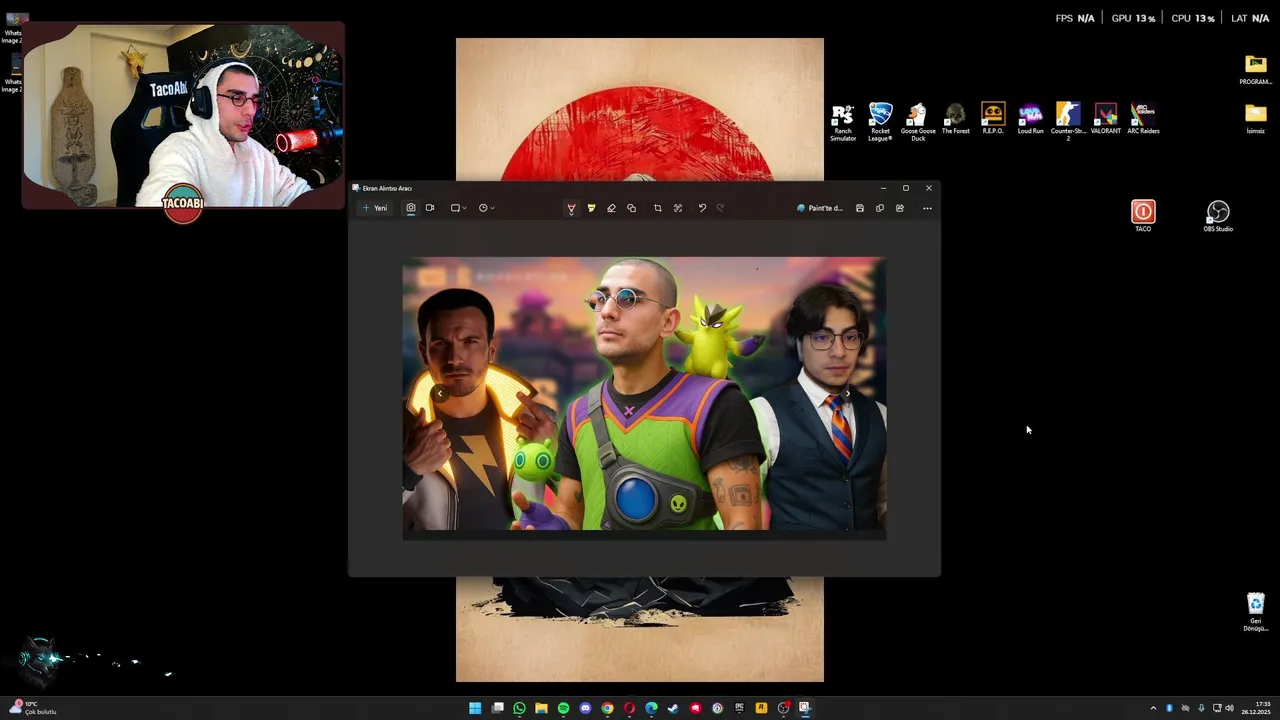Open the delay timer dropdown
1280x720 pixels.
coord(486,208)
